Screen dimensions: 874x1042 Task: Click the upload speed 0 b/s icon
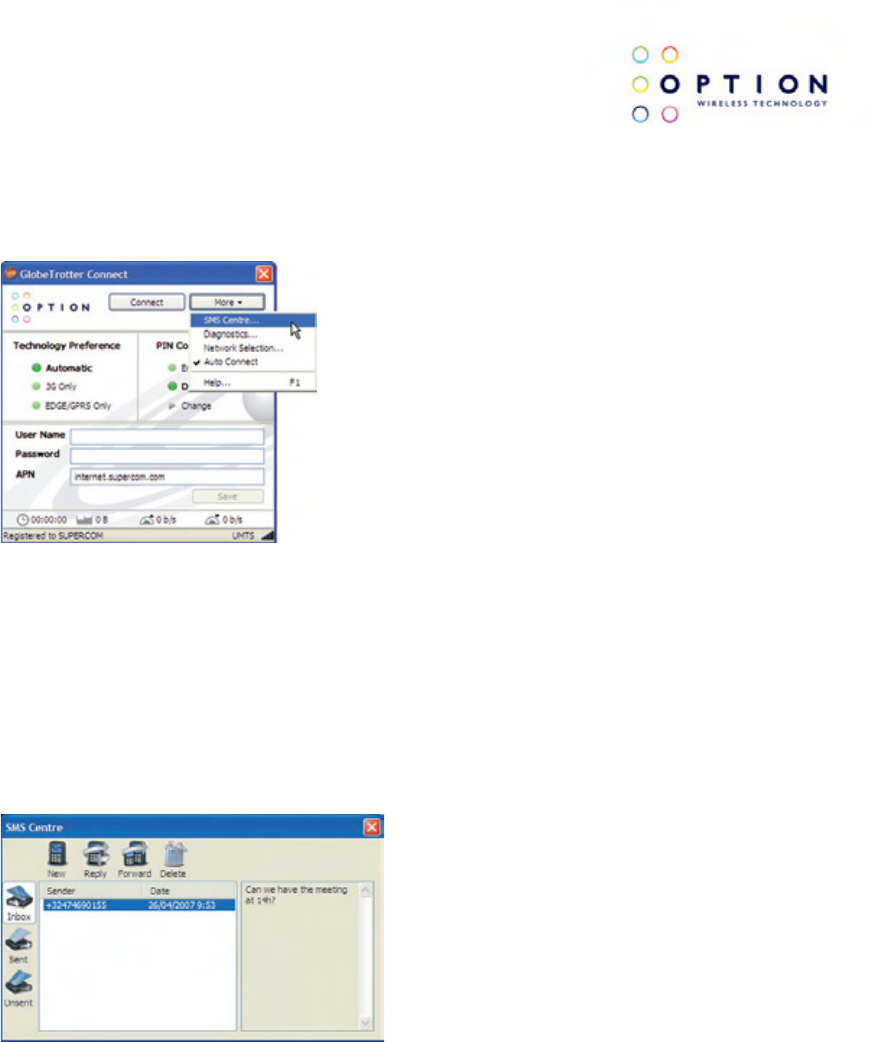pos(147,520)
